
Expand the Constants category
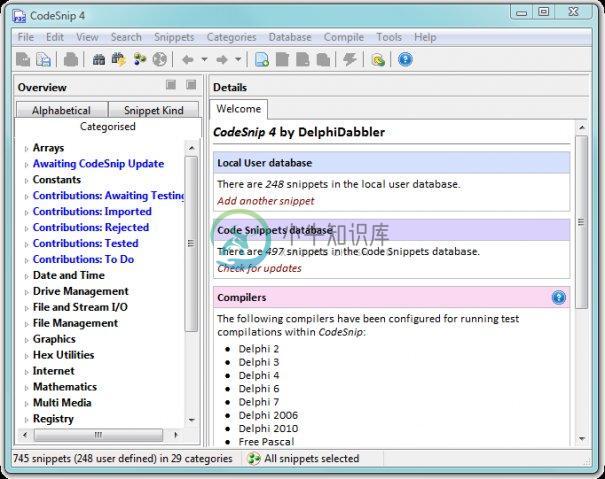[26, 180]
